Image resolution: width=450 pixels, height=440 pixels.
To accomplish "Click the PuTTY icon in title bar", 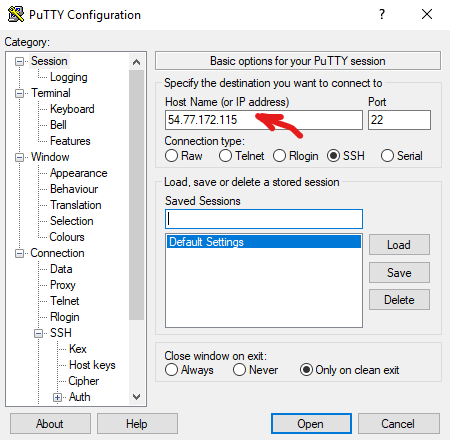I will tap(16, 14).
